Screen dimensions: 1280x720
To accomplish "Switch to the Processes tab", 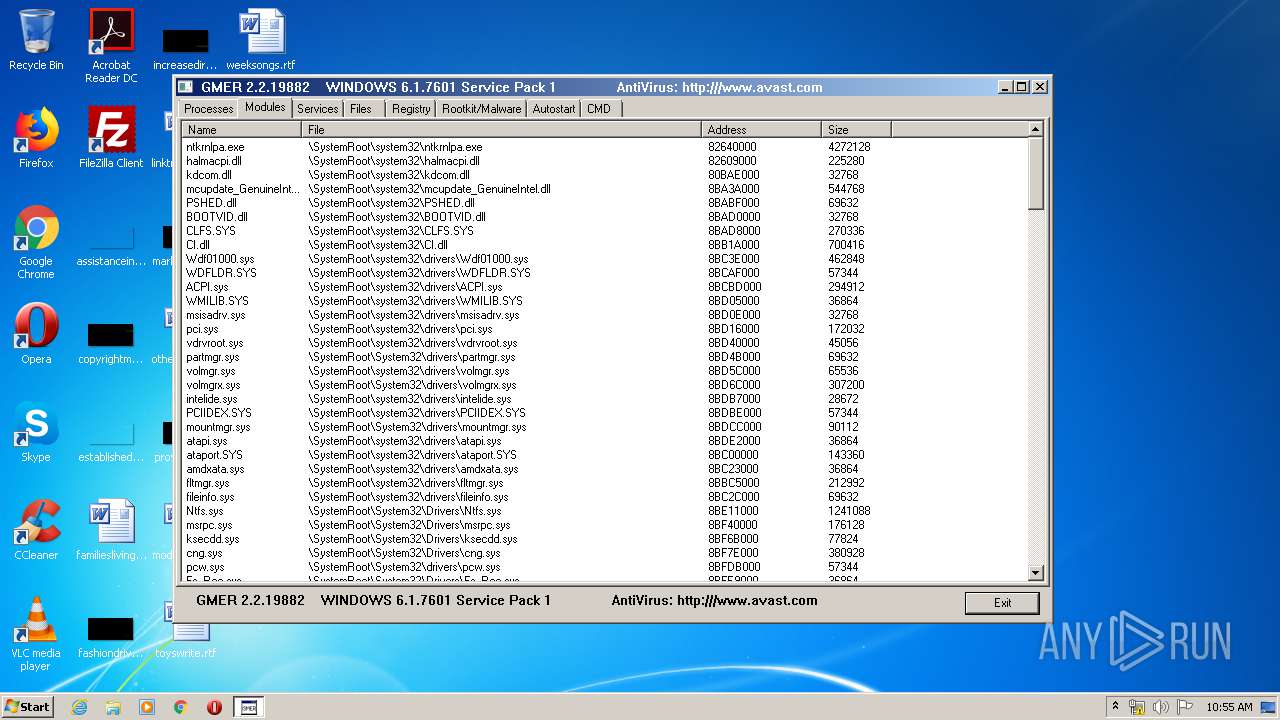I will click(209, 109).
